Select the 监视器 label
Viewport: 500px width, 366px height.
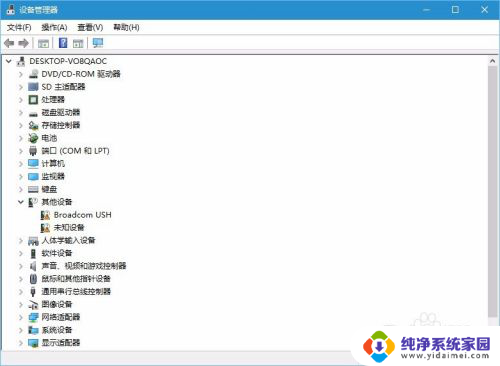(x=53, y=176)
